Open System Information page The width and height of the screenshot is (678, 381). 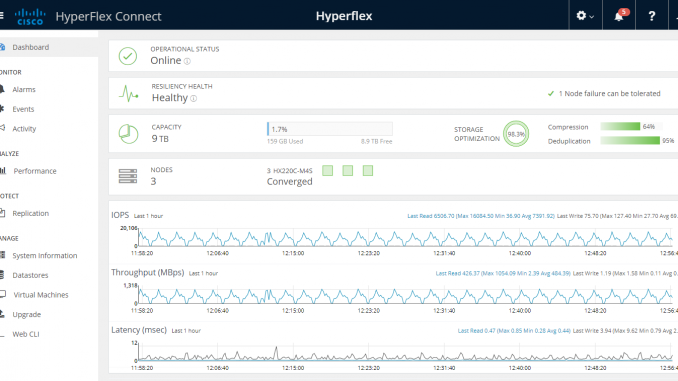click(45, 256)
